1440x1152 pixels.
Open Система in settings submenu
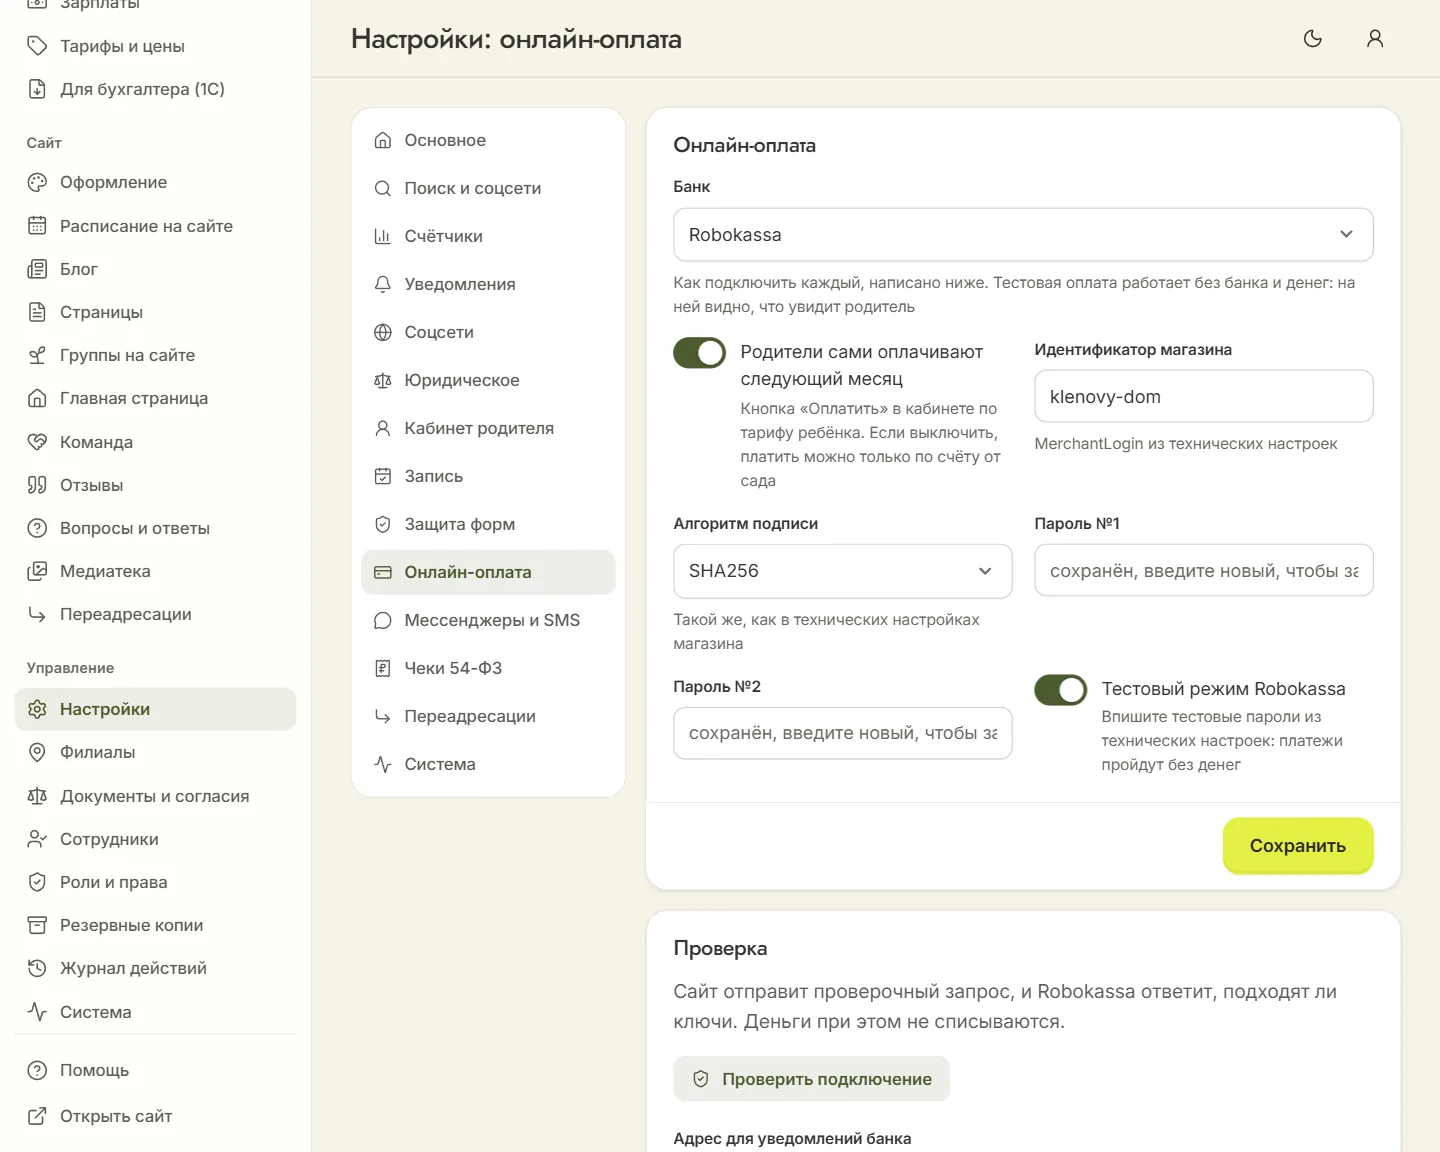point(488,764)
